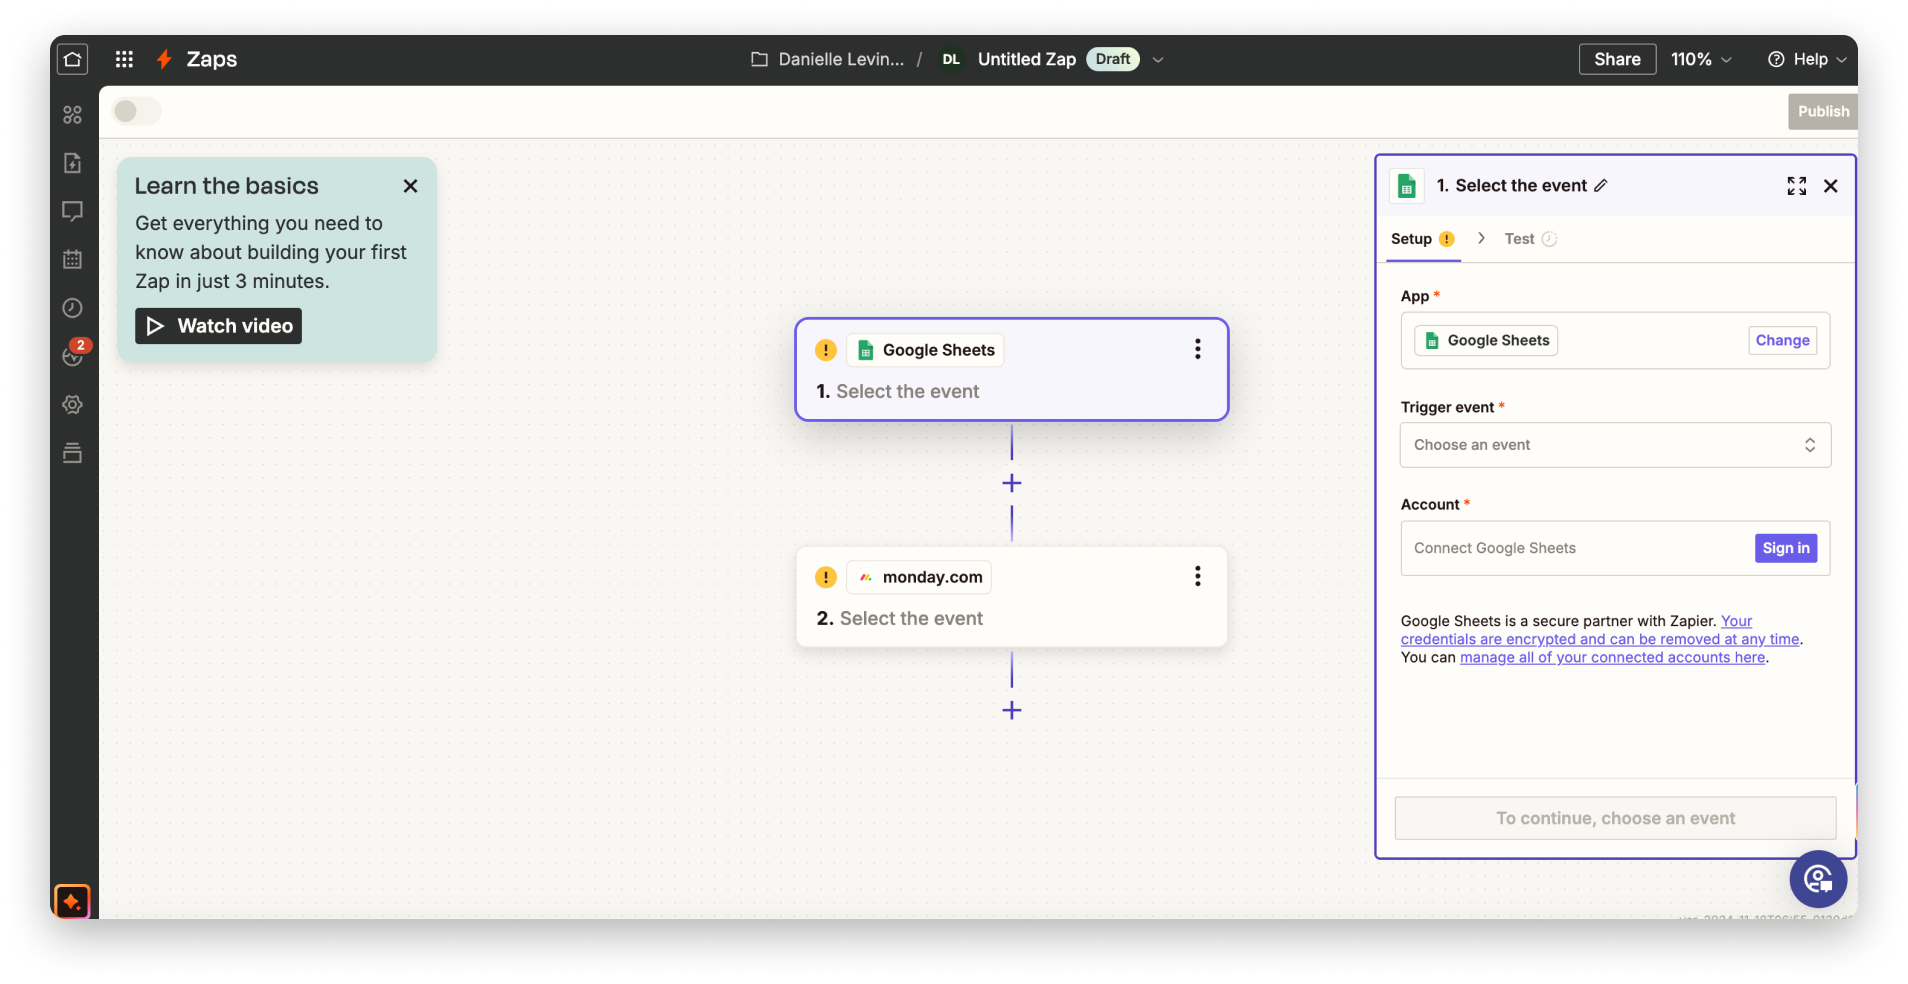
Task: Add step below monday.com
Action: click(x=1012, y=710)
